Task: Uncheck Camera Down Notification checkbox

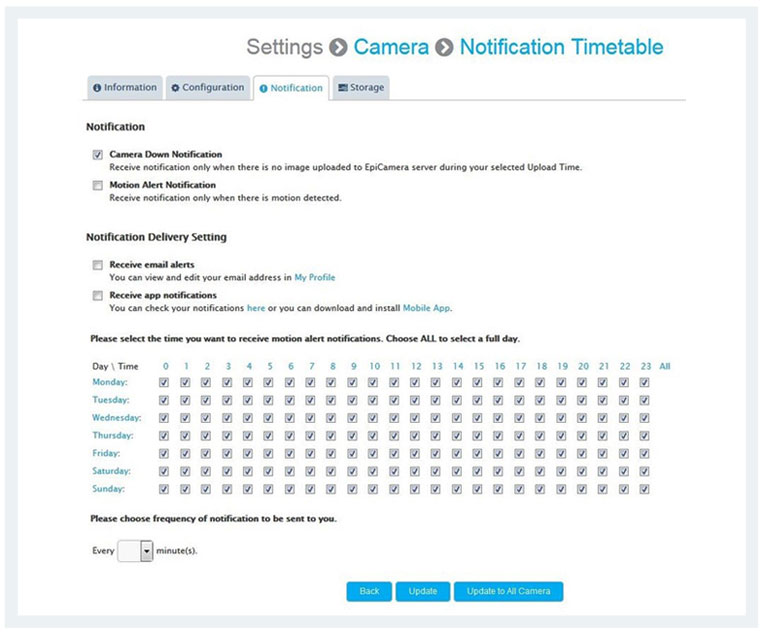Action: pos(98,155)
